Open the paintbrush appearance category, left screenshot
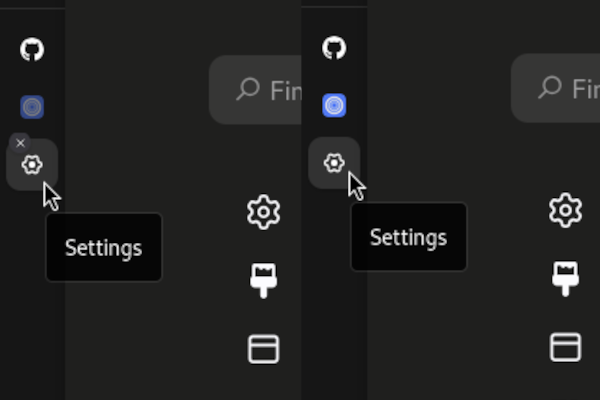 (x=263, y=280)
